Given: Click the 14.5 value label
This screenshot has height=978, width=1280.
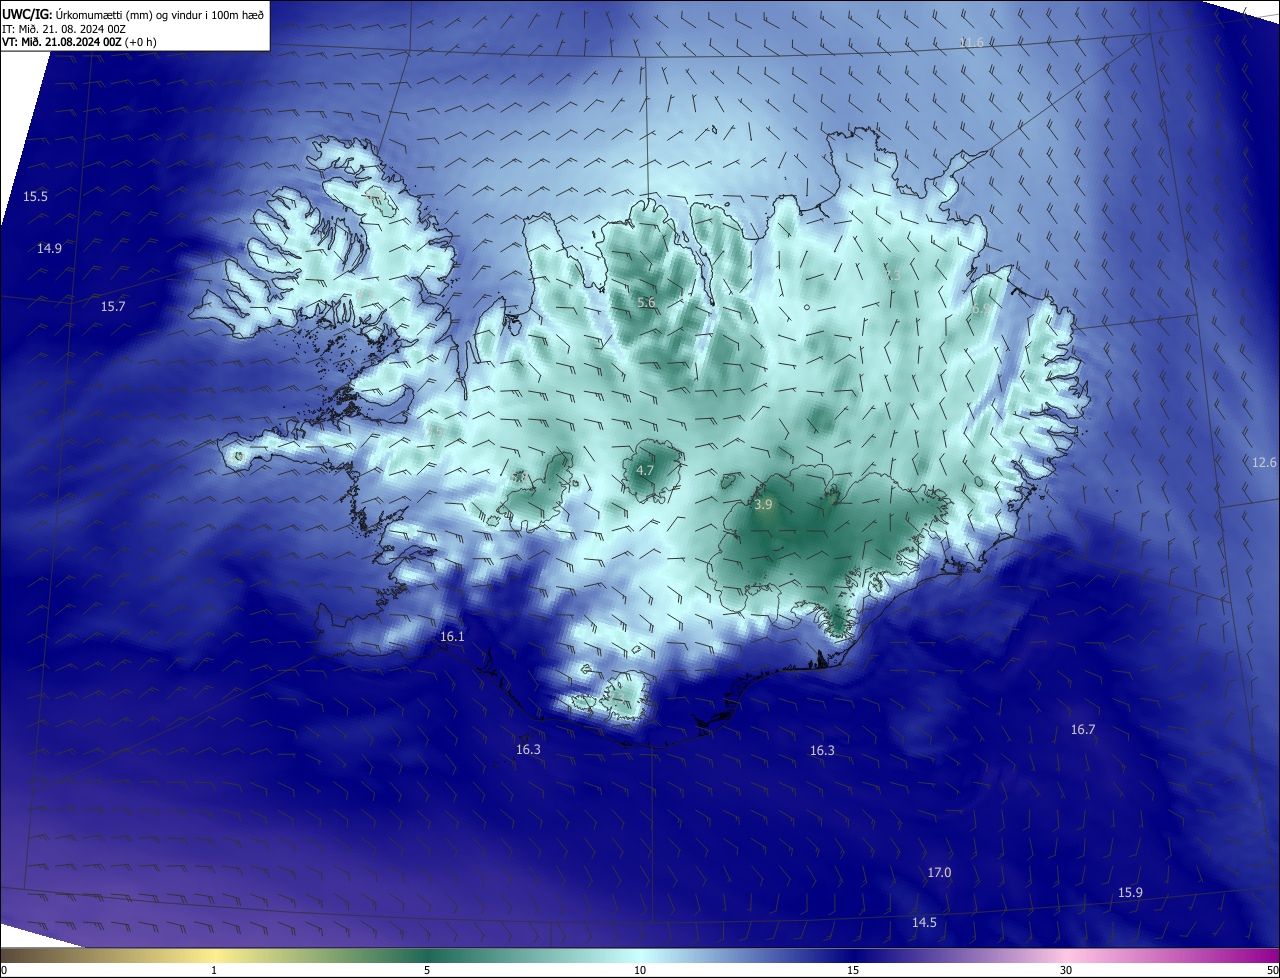Looking at the screenshot, I should click(924, 923).
